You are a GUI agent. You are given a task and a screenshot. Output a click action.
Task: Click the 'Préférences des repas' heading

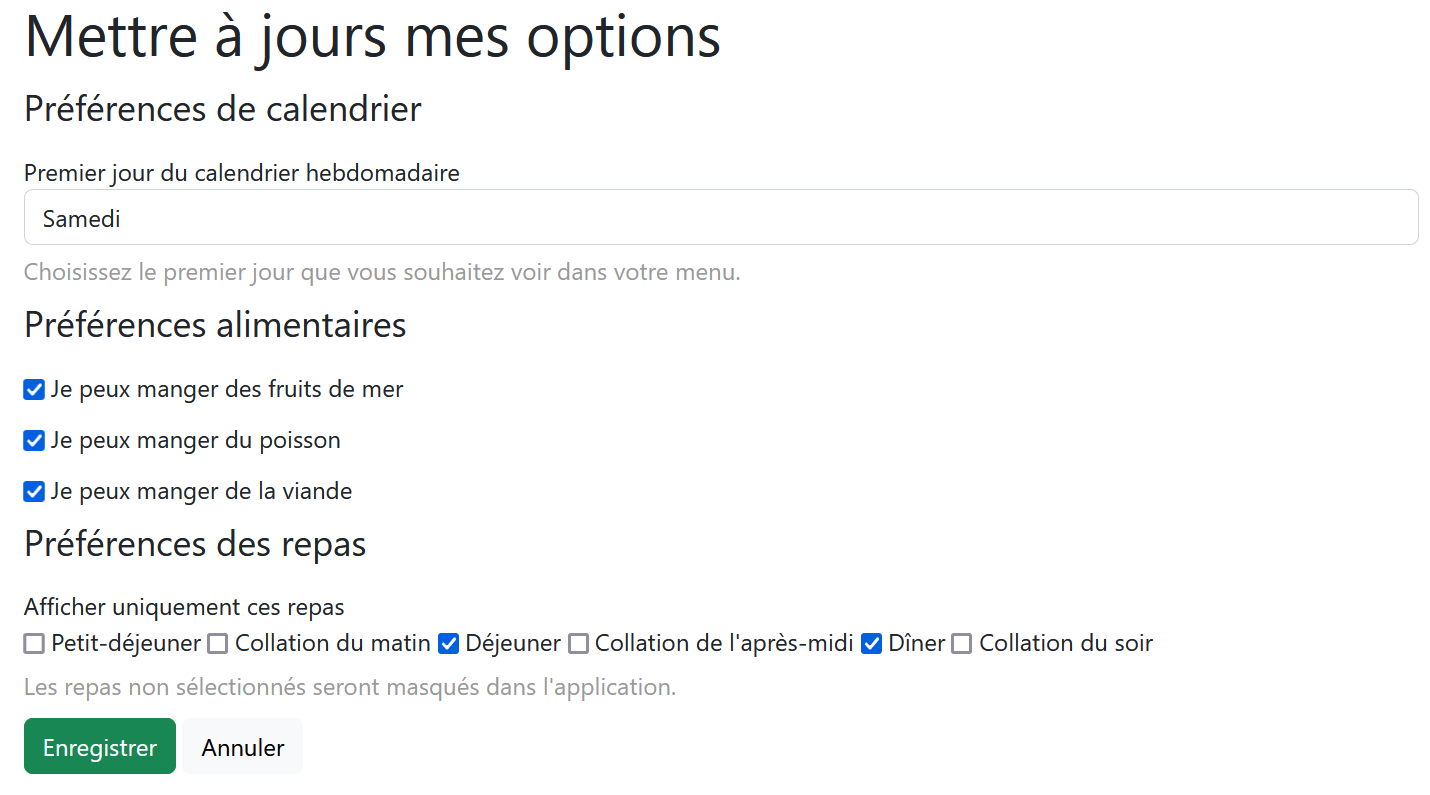pos(195,543)
